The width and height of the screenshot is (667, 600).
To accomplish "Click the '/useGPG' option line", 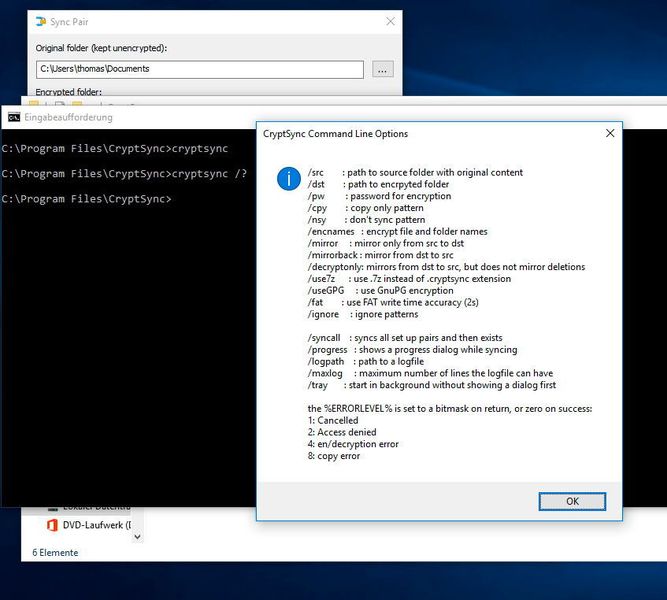I will (x=380, y=291).
